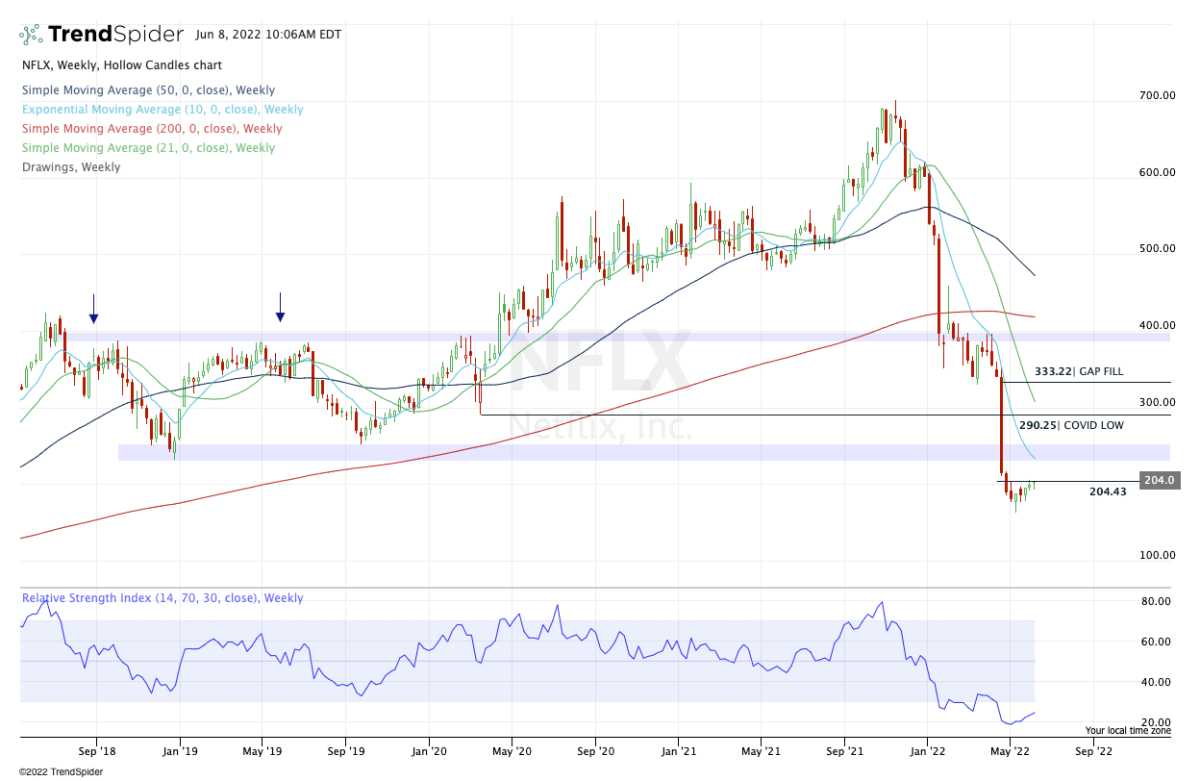Image resolution: width=1200 pixels, height=781 pixels.
Task: Click the TrendSpider brand name text
Action: click(116, 35)
